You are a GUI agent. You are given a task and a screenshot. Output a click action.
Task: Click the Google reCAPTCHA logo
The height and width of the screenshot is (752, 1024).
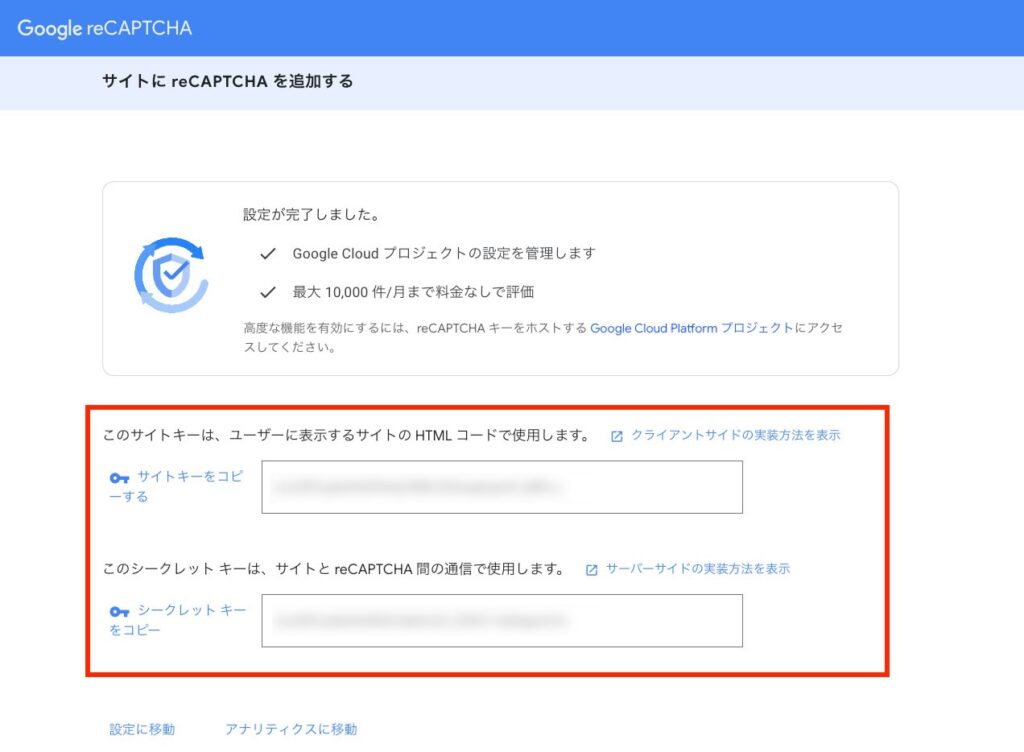pyautogui.click(x=104, y=28)
